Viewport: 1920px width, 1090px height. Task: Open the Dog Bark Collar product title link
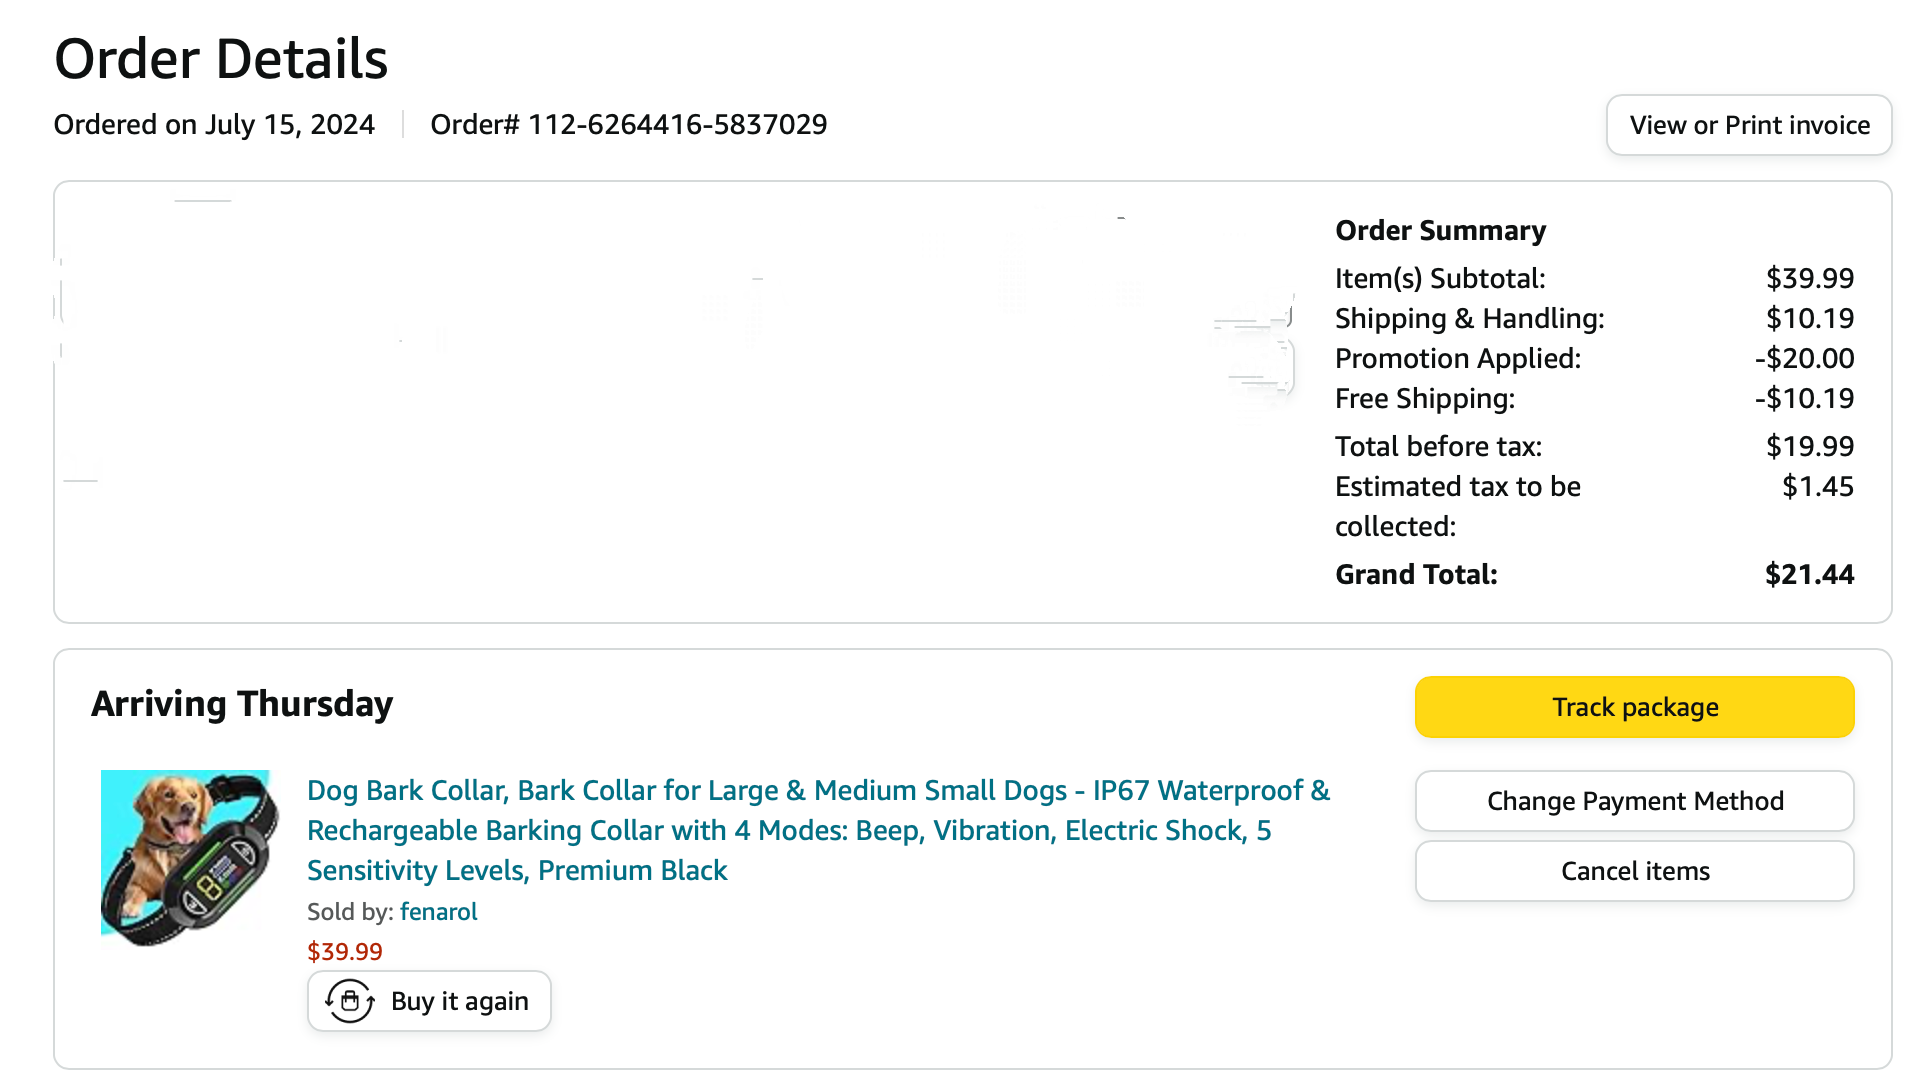(817, 830)
